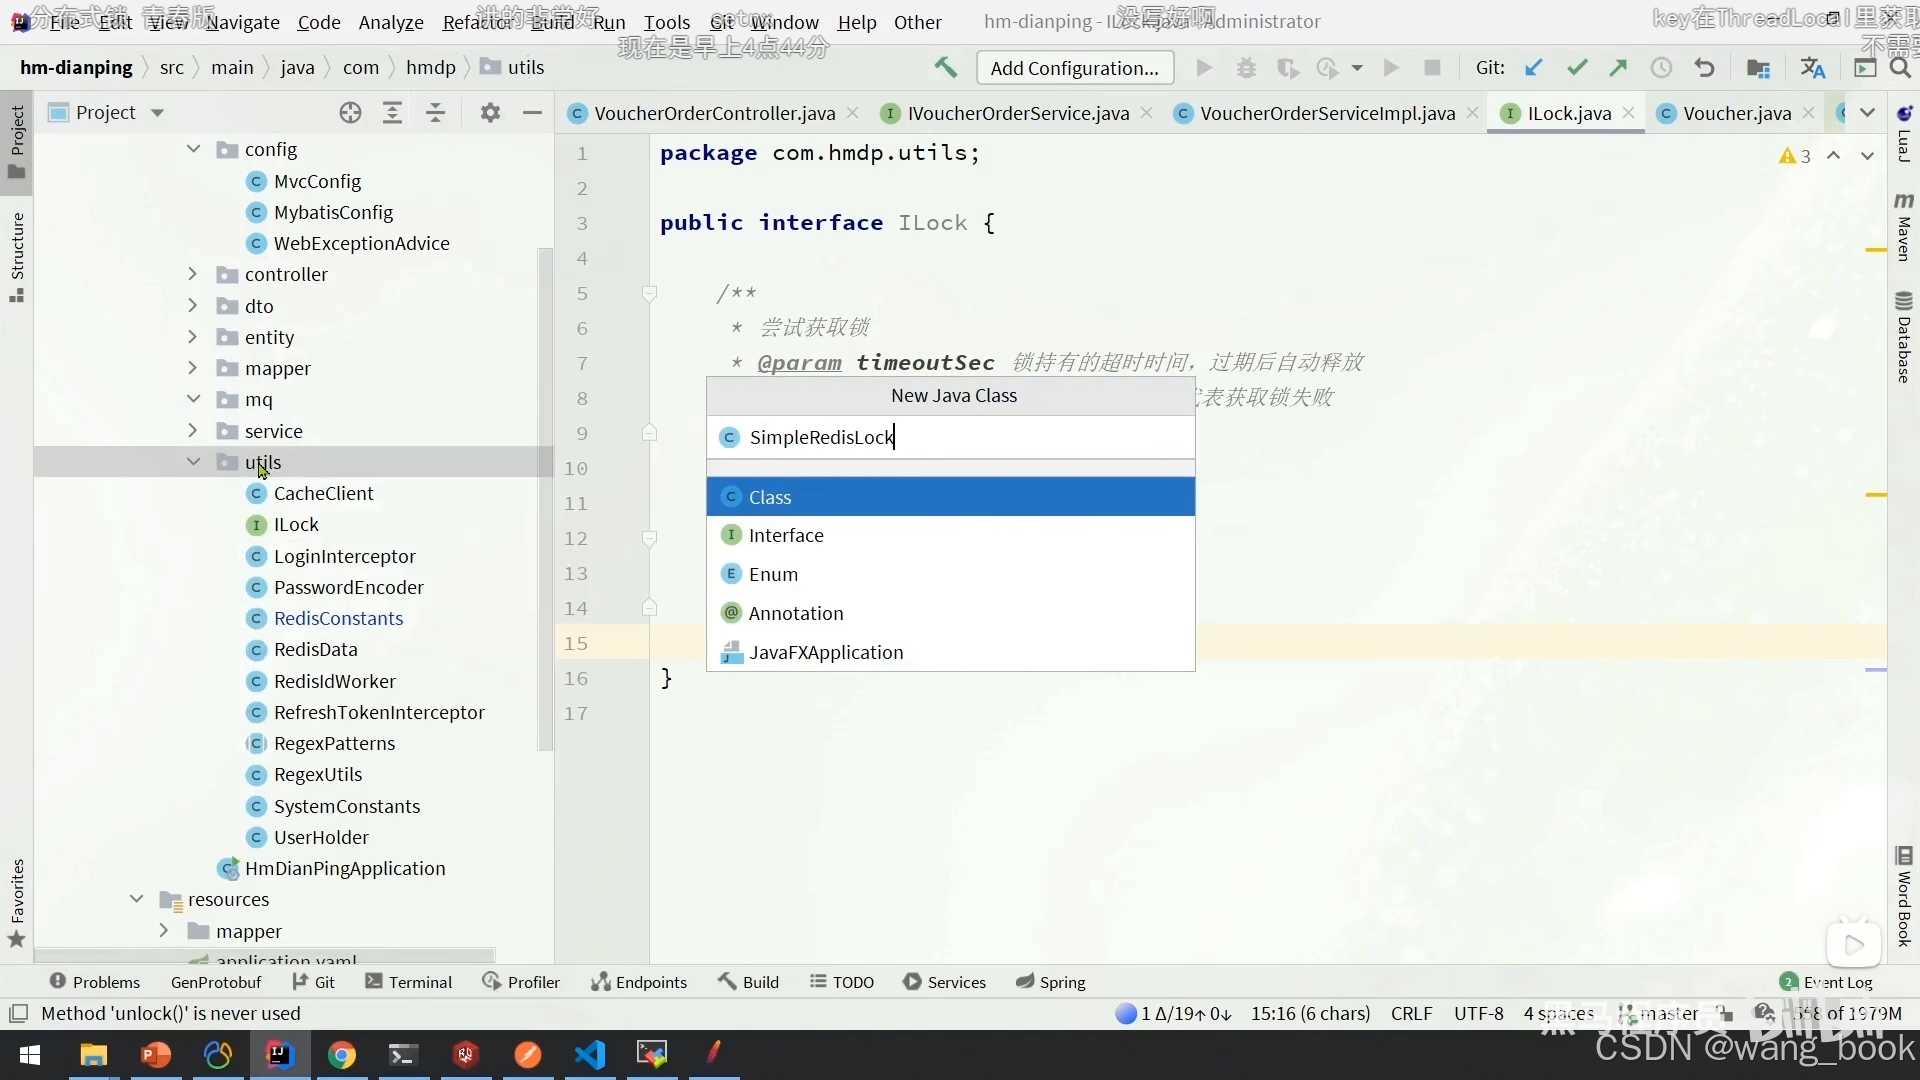Click the Git update project arrow
The image size is (1920, 1080).
[x=1533, y=67]
